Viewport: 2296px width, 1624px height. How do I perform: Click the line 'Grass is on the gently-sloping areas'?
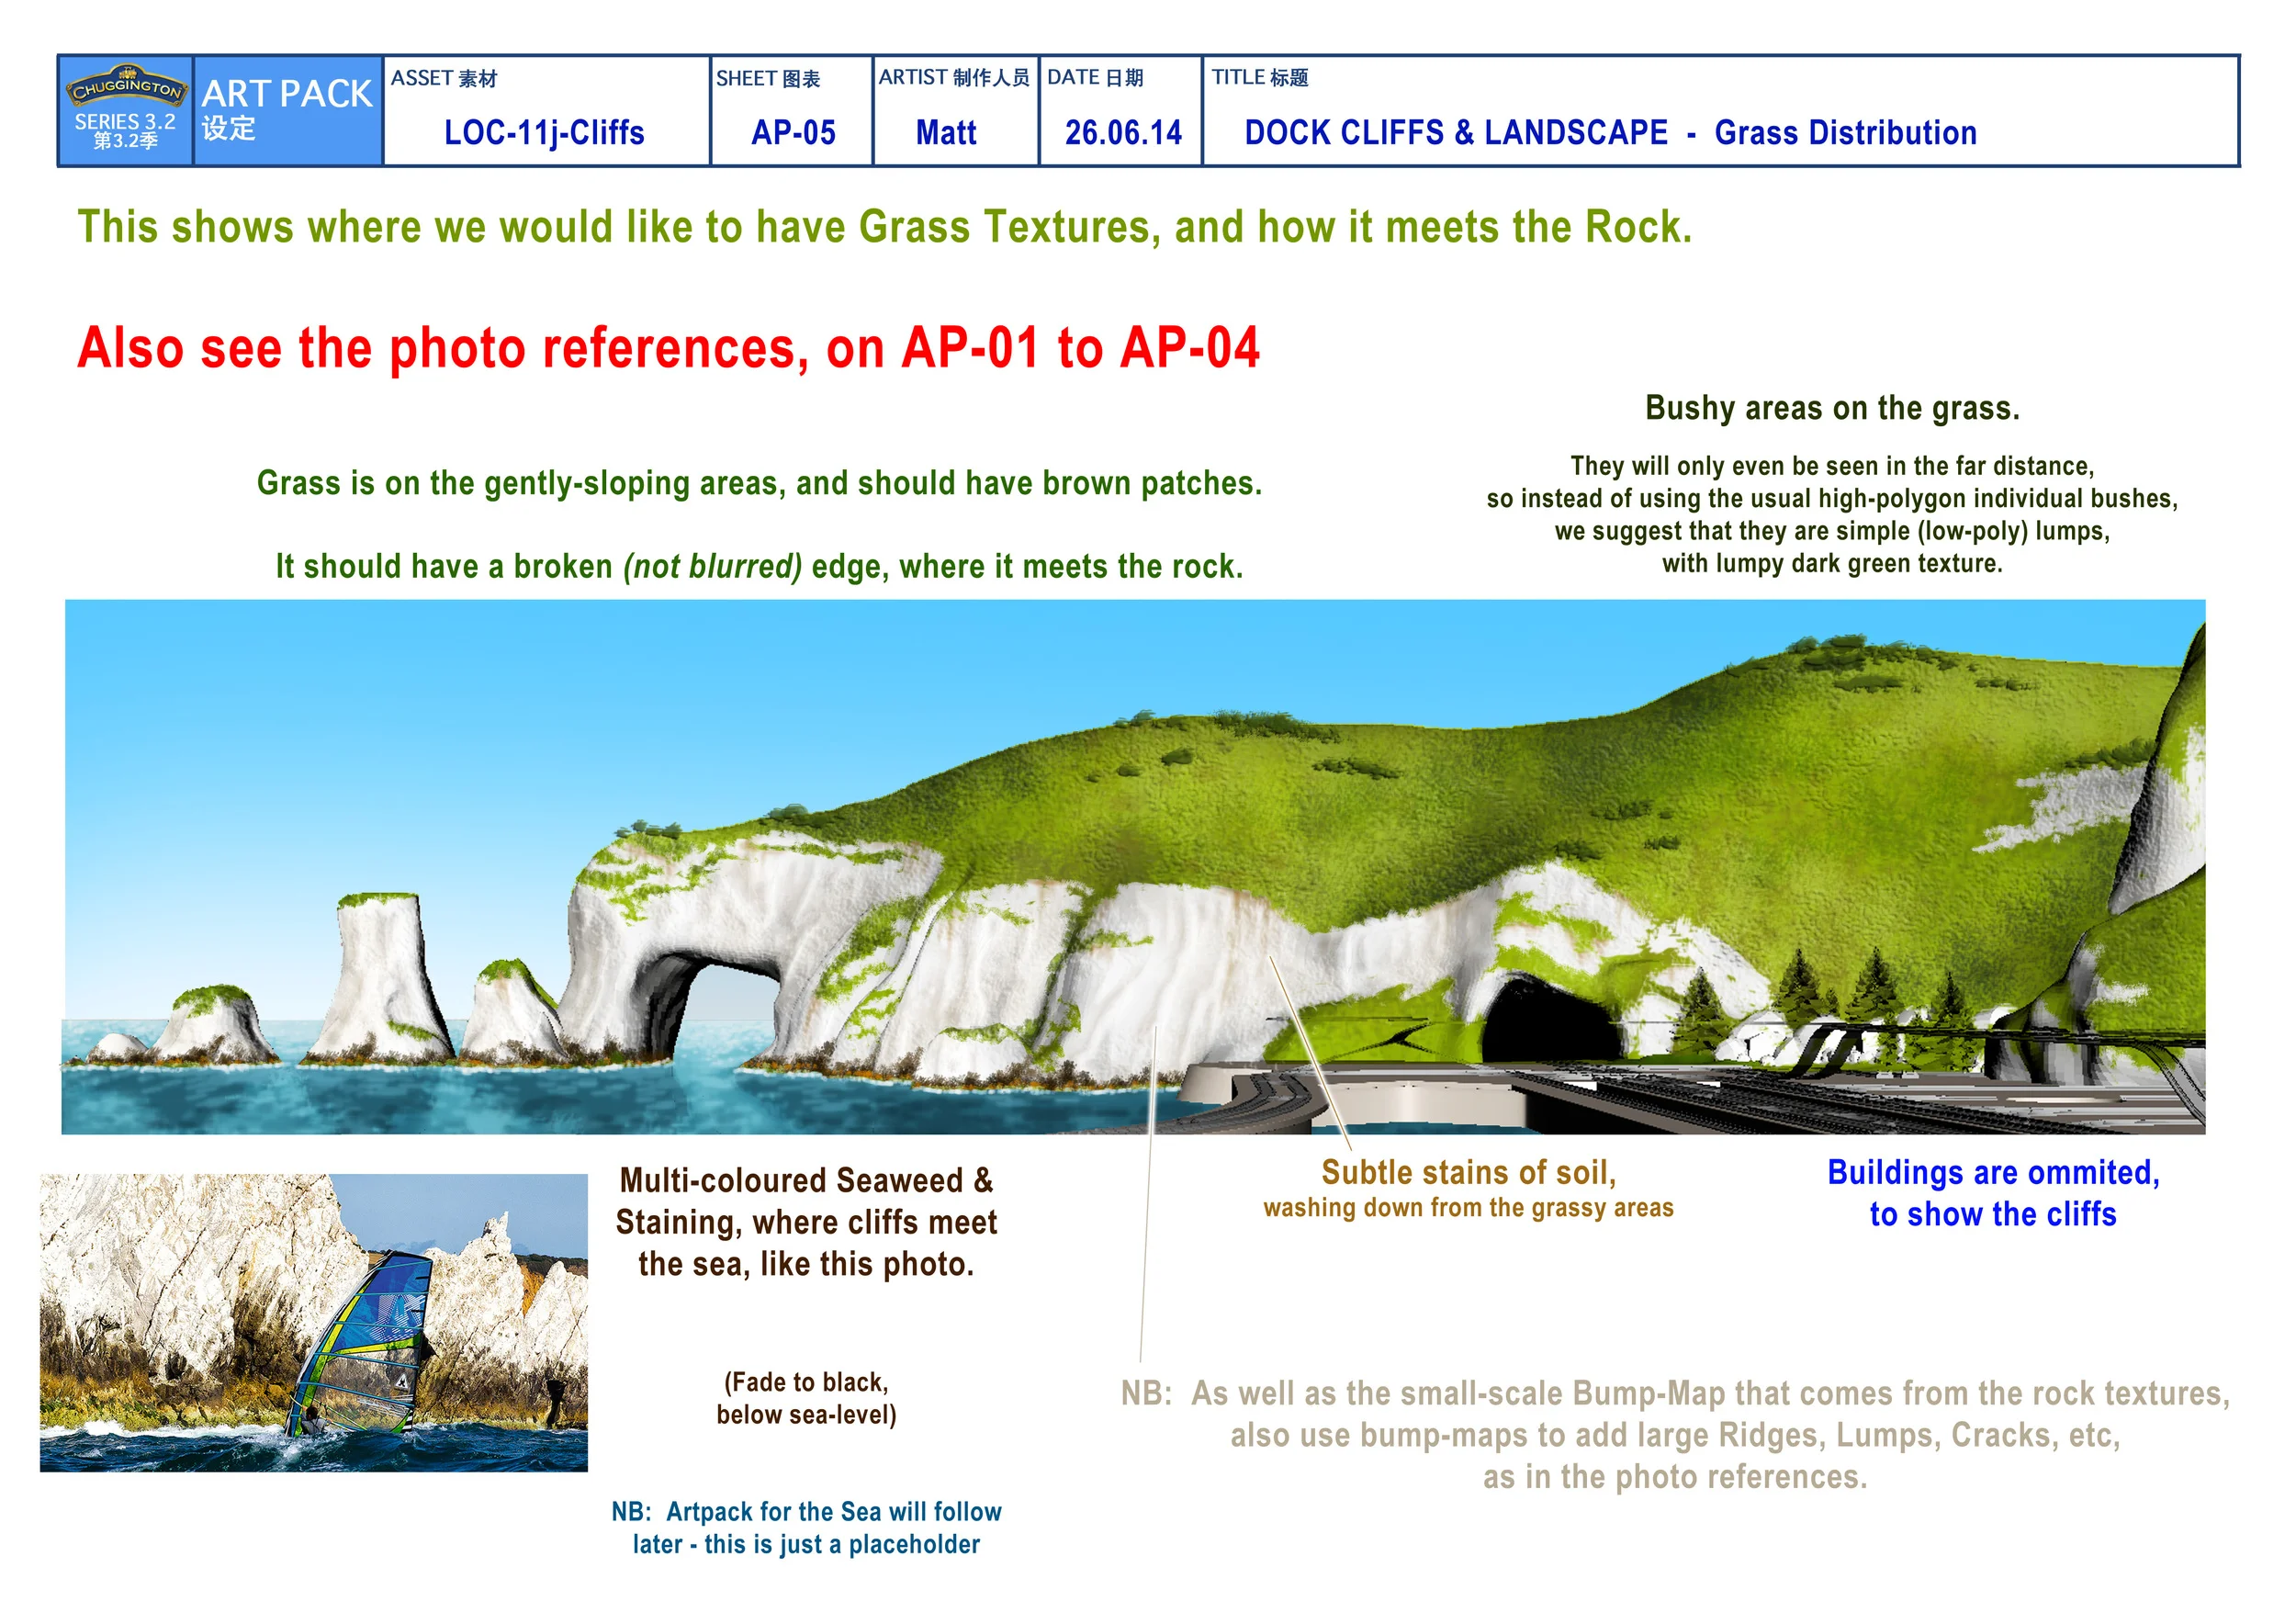coord(759,483)
